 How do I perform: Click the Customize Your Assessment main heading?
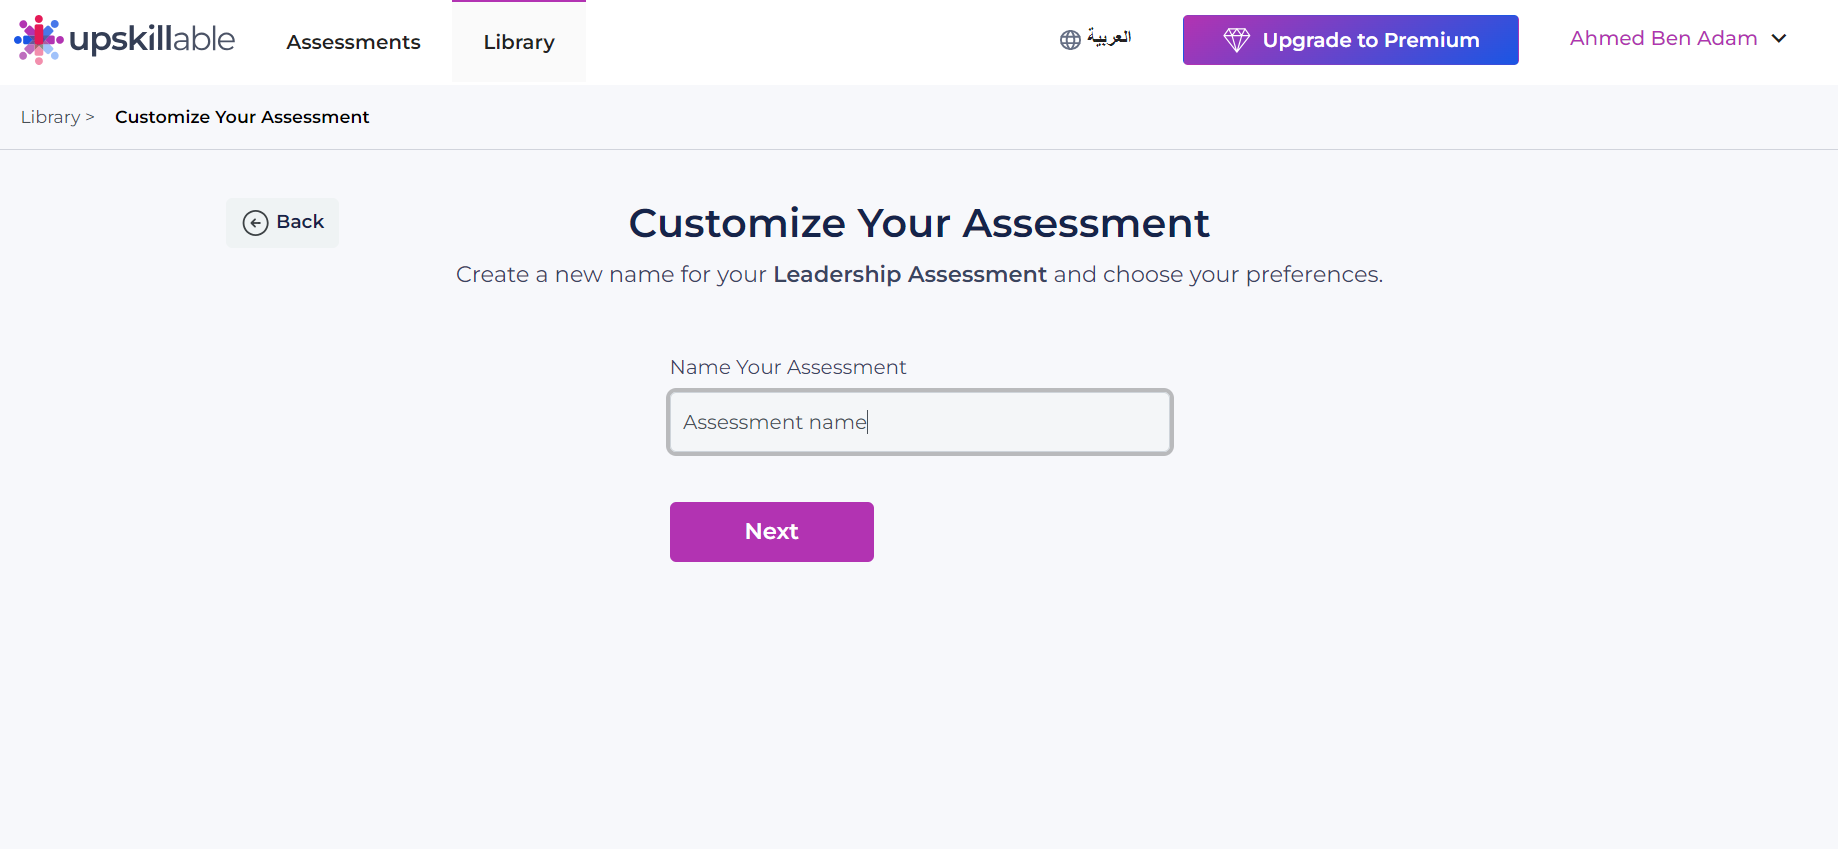[919, 223]
